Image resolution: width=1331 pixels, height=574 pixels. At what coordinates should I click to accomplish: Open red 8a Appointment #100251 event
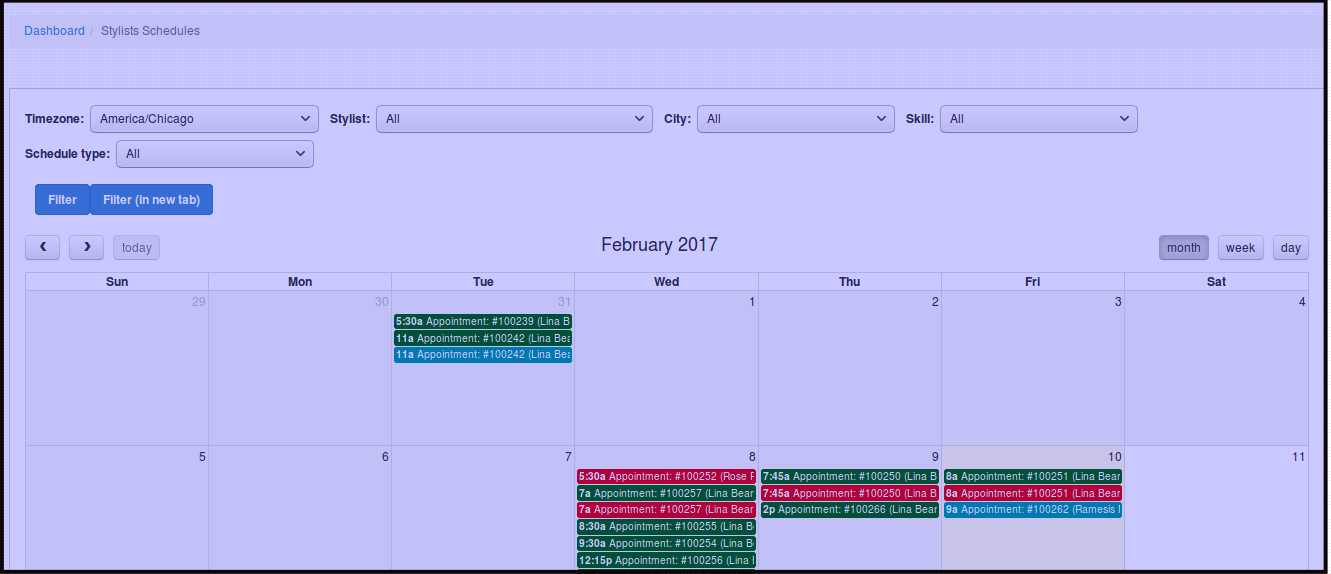[1033, 493]
